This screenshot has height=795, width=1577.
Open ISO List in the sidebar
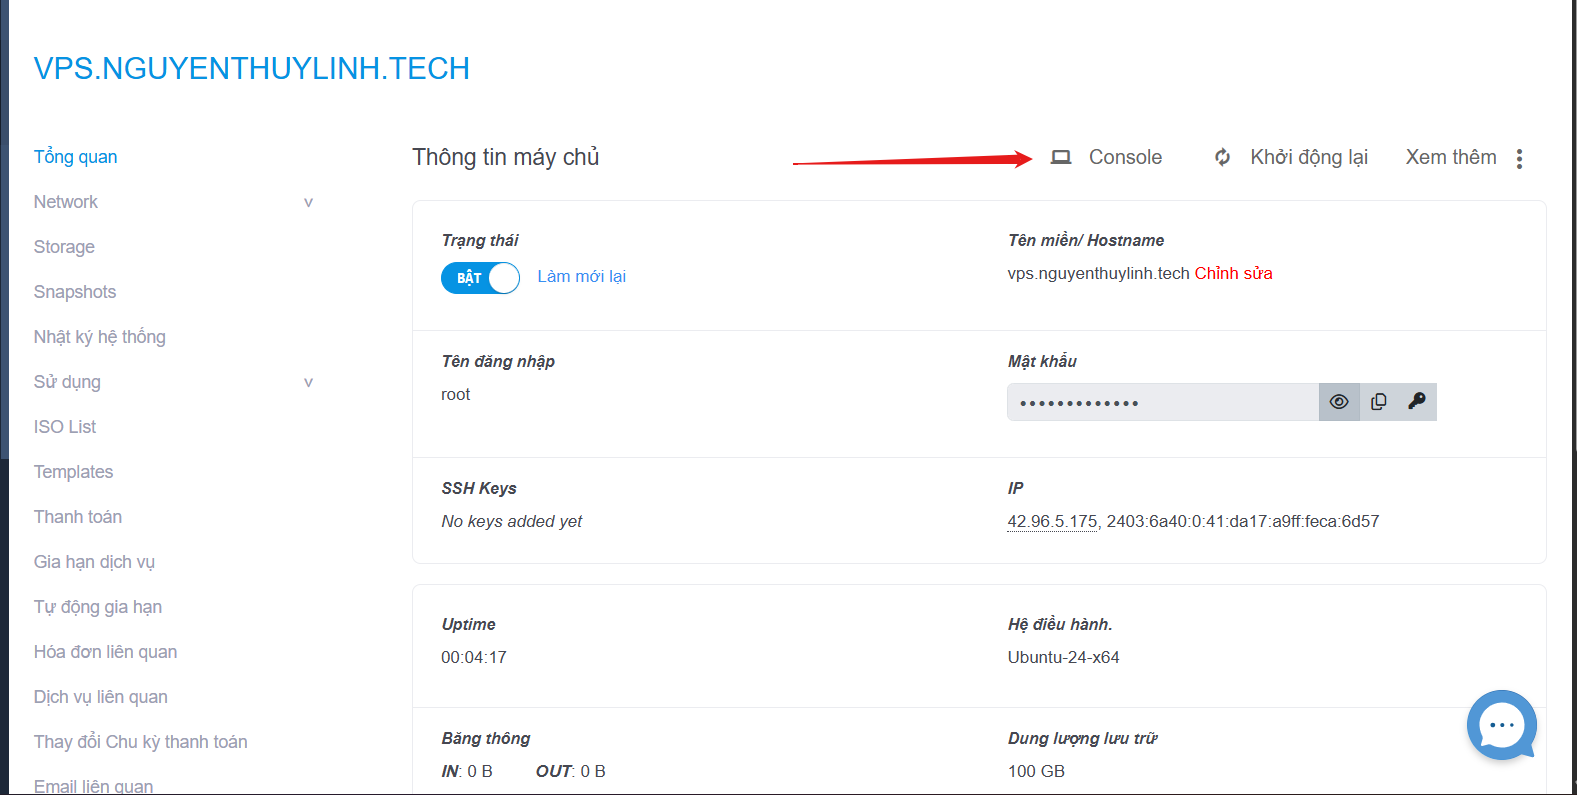point(65,427)
